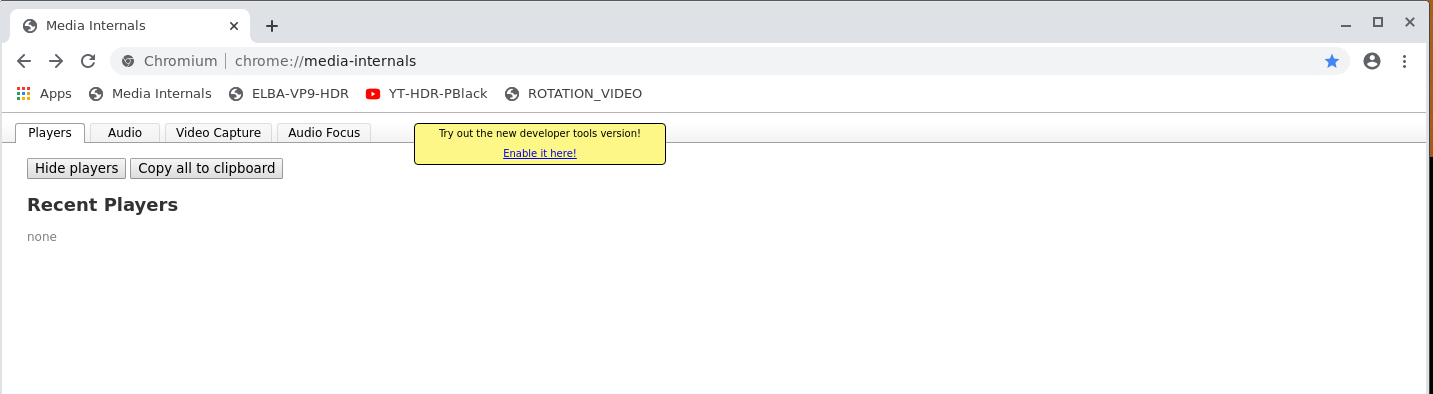Click the 'none' players text
Image resolution: width=1433 pixels, height=394 pixels.
coord(42,237)
